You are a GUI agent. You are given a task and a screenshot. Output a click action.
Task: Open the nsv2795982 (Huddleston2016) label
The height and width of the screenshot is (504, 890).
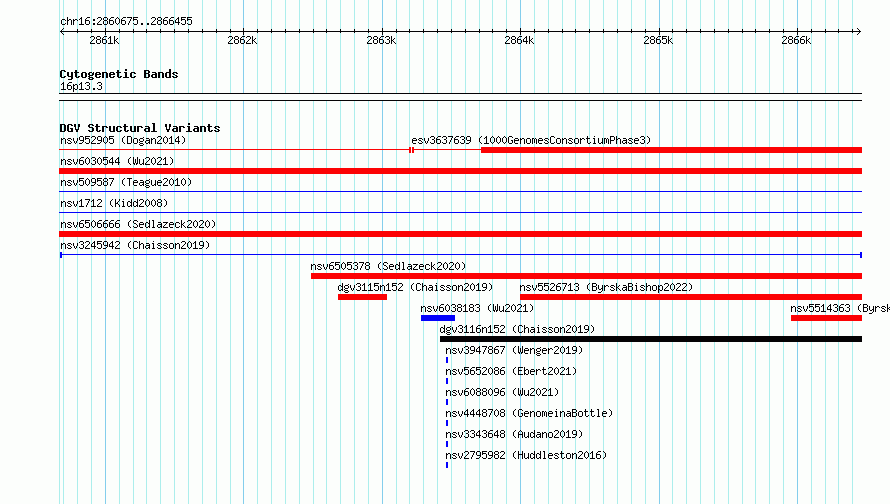pos(526,455)
